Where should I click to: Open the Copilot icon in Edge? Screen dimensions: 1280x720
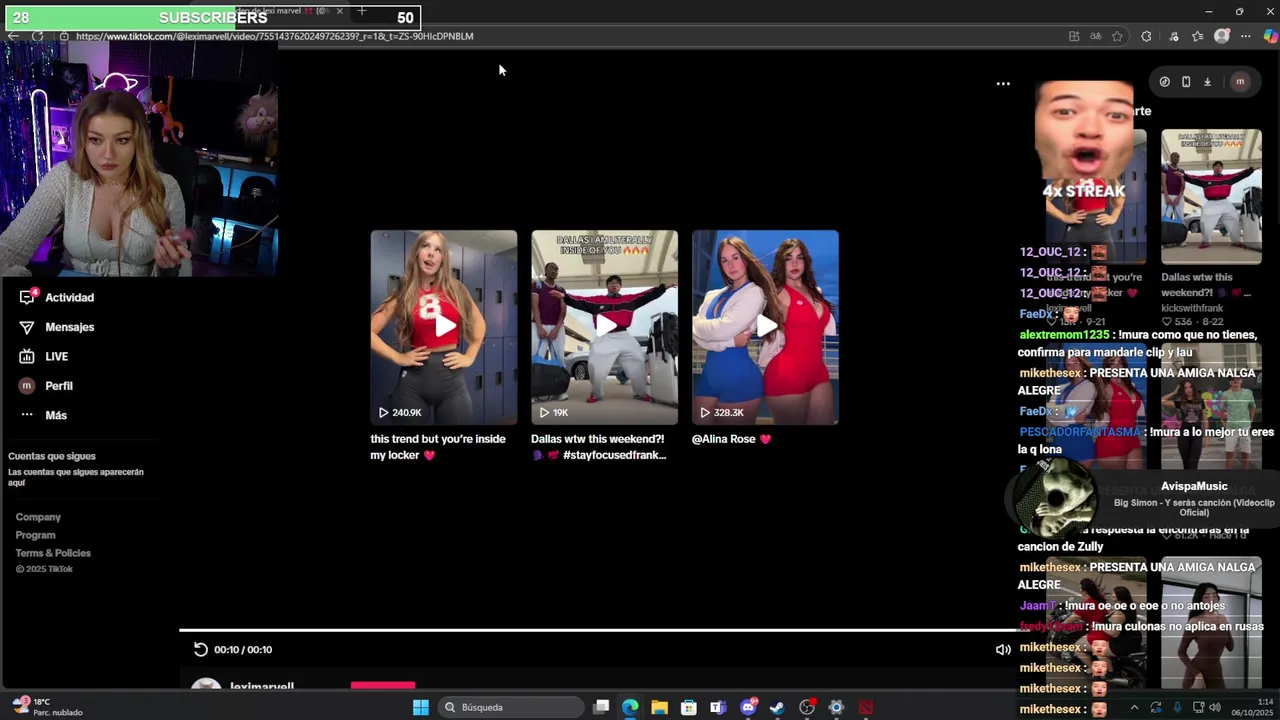[x=1270, y=36]
